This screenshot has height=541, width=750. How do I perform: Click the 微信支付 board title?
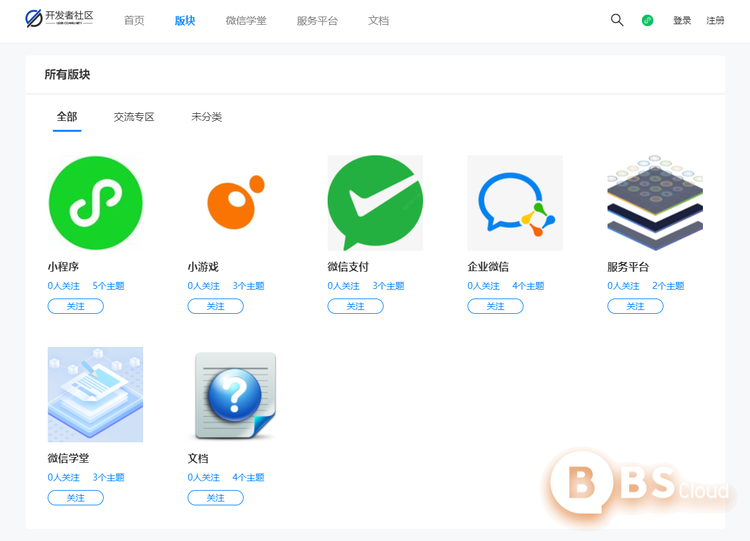tap(348, 267)
